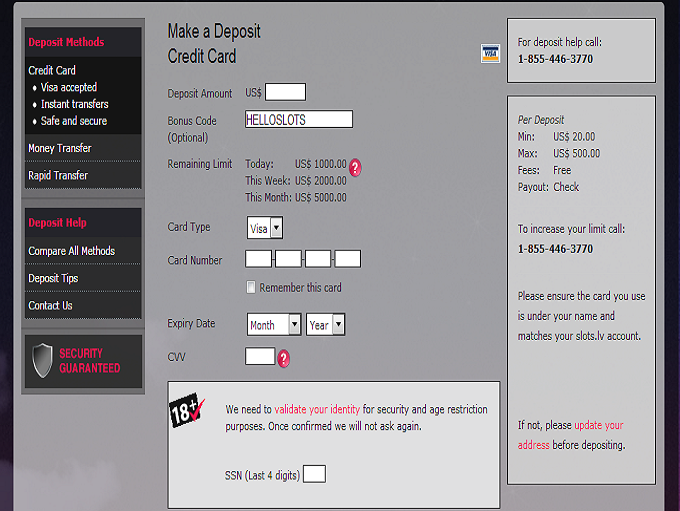The width and height of the screenshot is (680, 511).
Task: Focus the Deposit Amount field
Action: tap(285, 92)
